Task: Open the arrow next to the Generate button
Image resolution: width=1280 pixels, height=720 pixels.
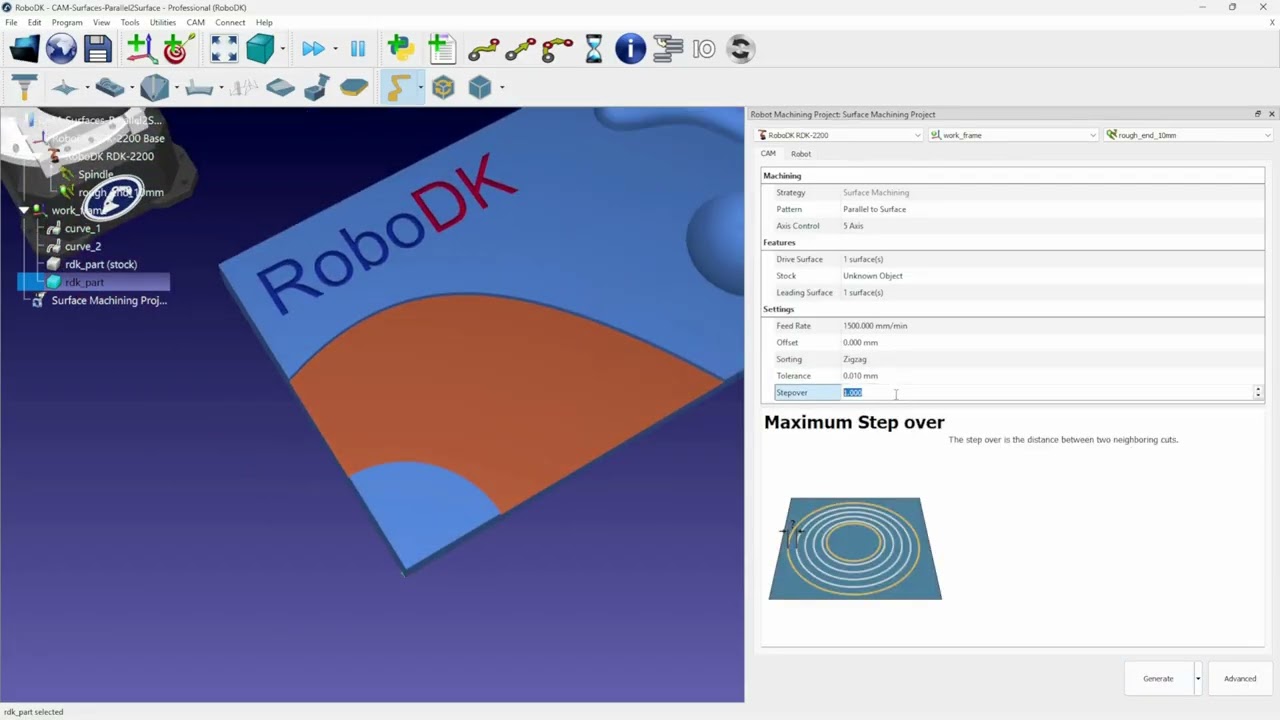Action: coord(1197,679)
